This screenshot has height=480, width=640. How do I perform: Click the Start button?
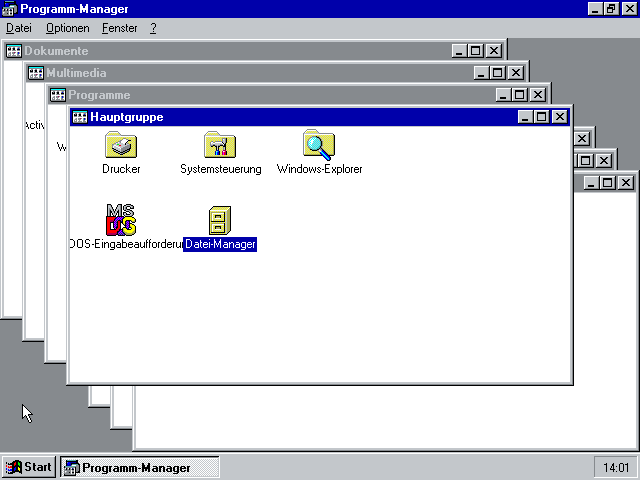pyautogui.click(x=29, y=467)
